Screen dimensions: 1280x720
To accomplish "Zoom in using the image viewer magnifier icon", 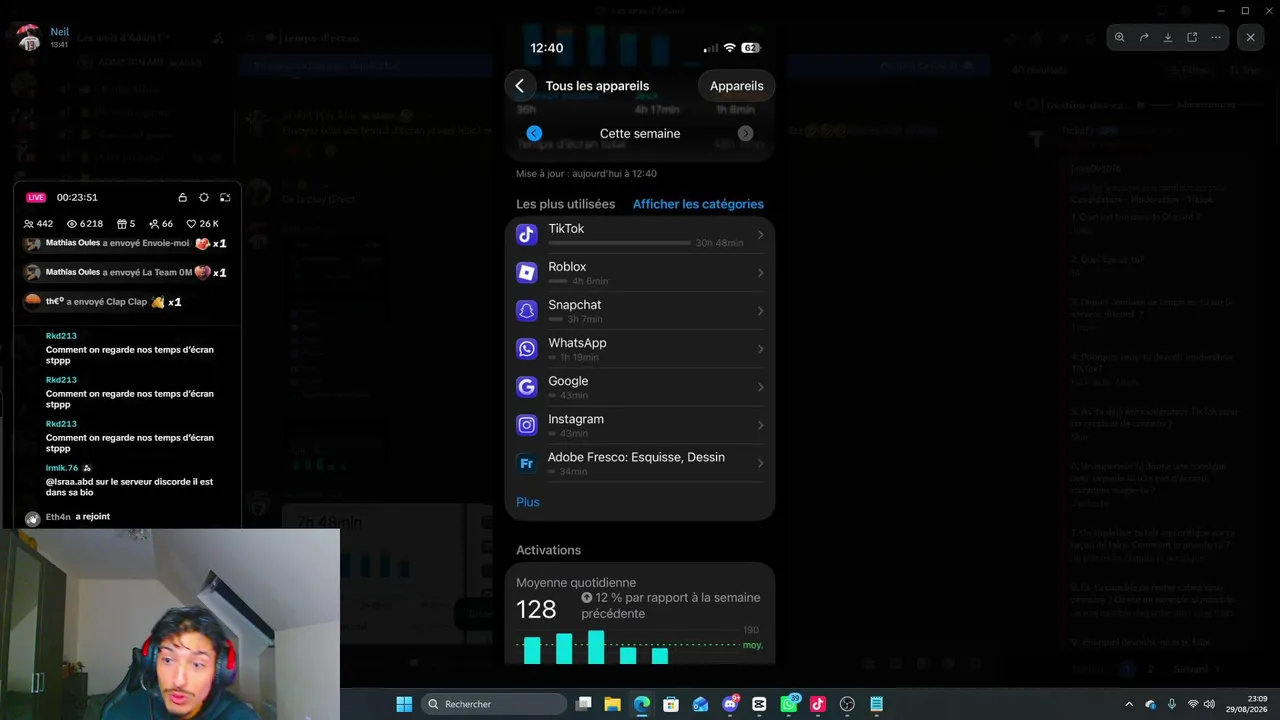I will click(x=1120, y=37).
